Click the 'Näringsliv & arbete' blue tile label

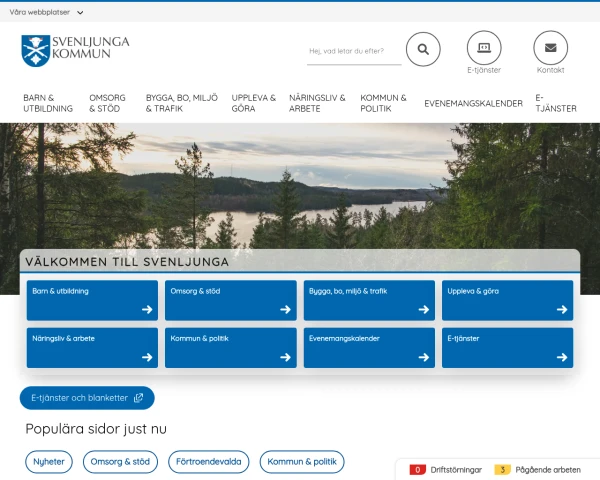click(64, 338)
